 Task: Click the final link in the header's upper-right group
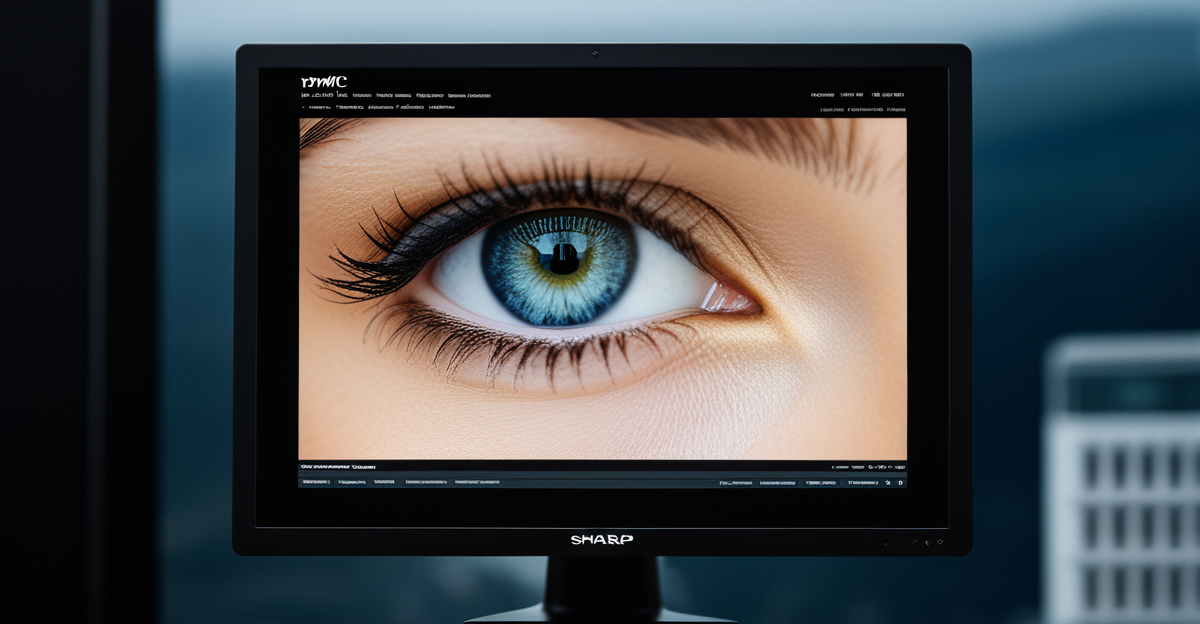[x=888, y=96]
